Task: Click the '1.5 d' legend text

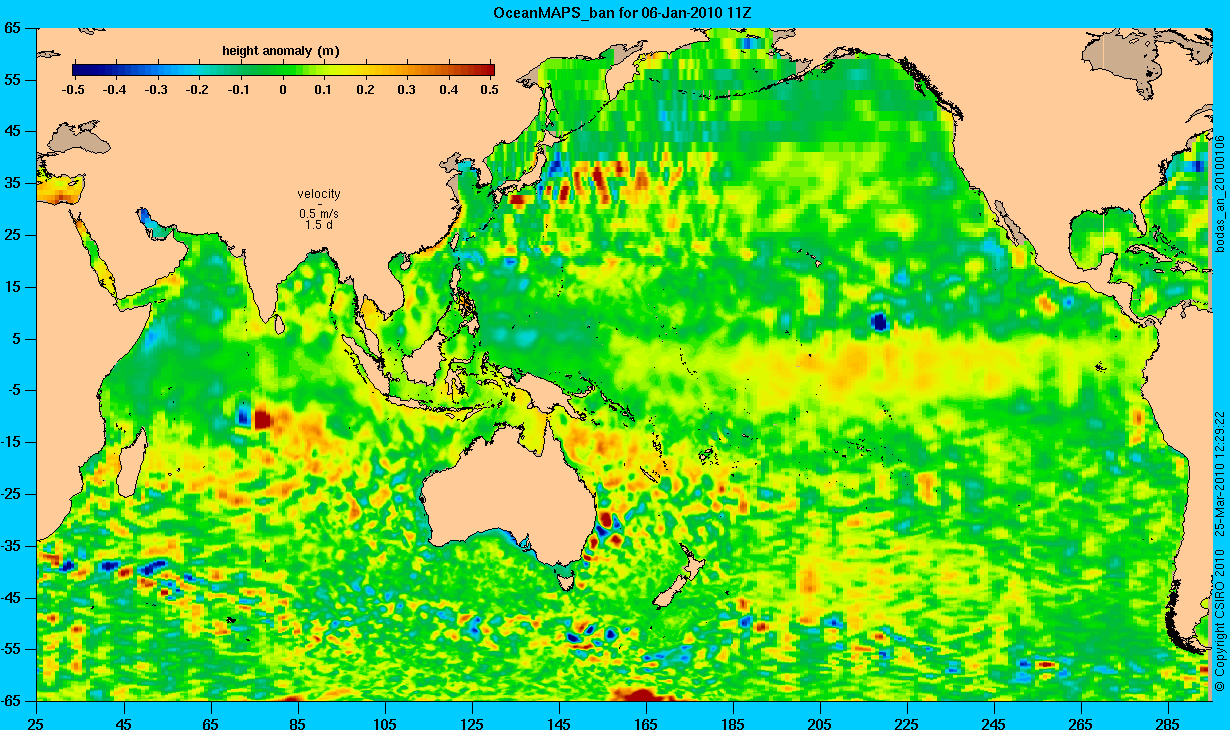Action: (319, 225)
